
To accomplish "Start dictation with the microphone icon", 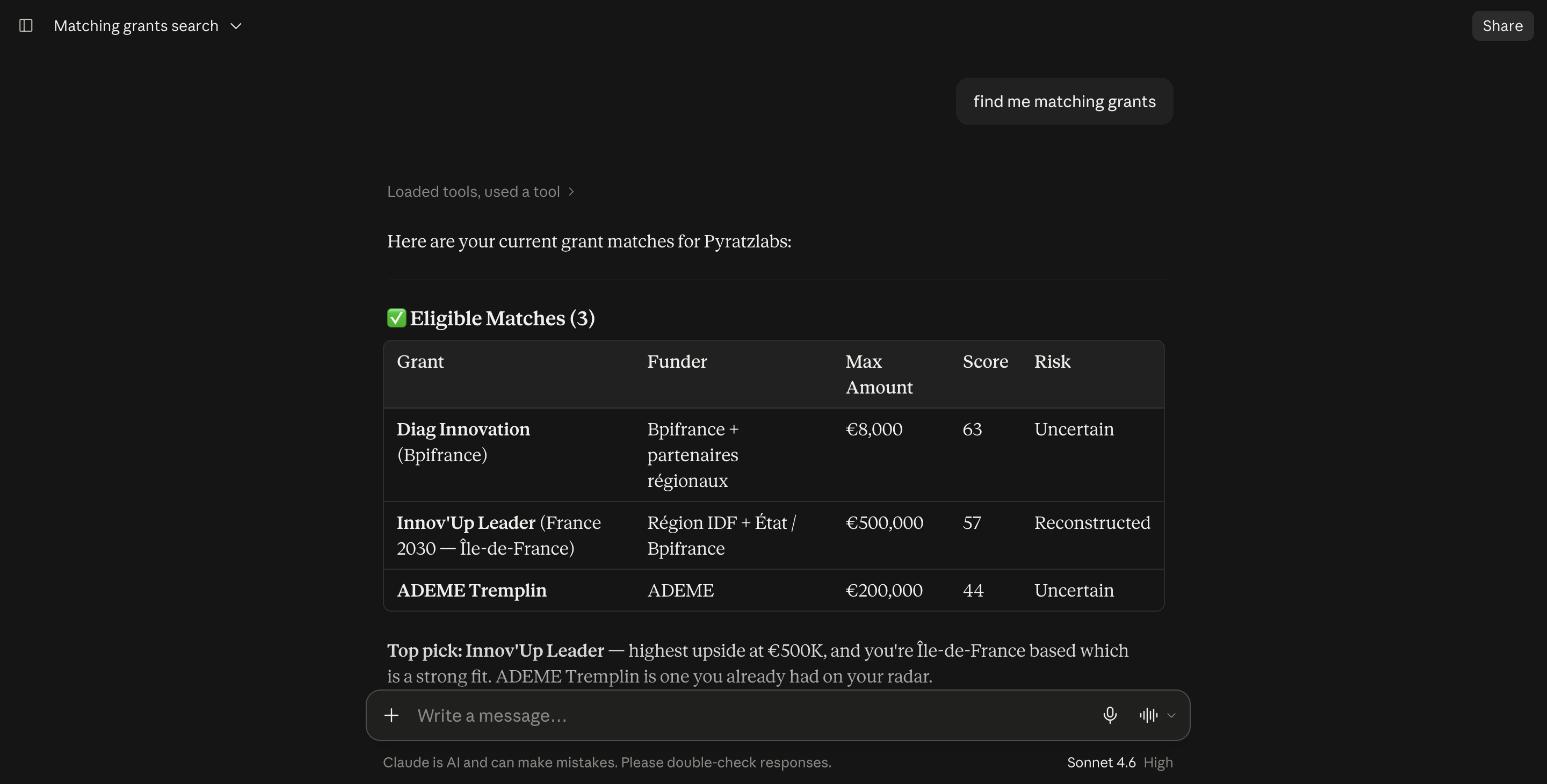I will click(x=1110, y=715).
